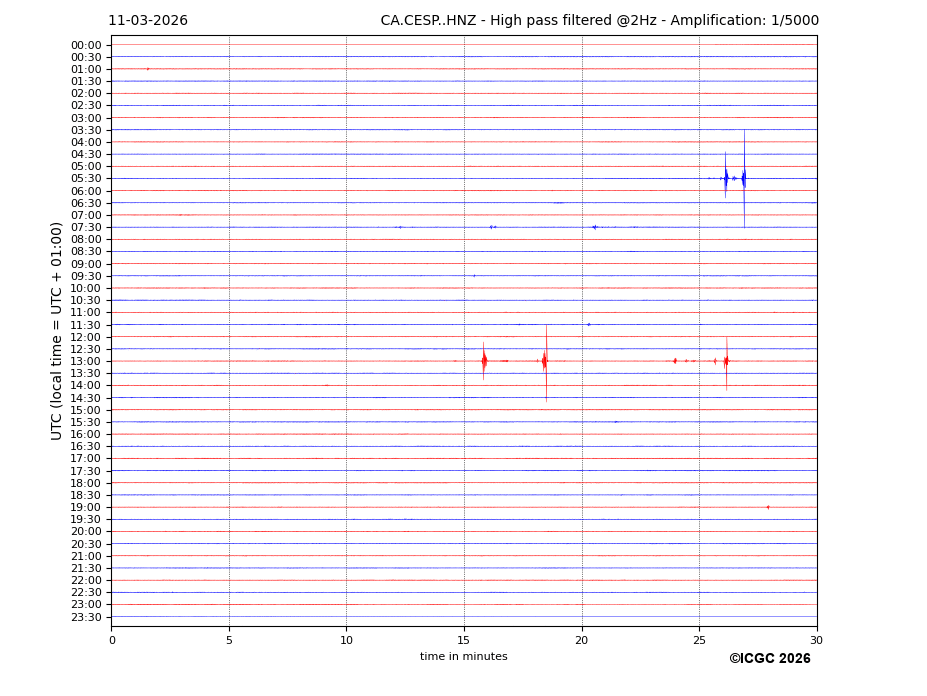Select the 00:00 time label on the y-axis

click(86, 45)
